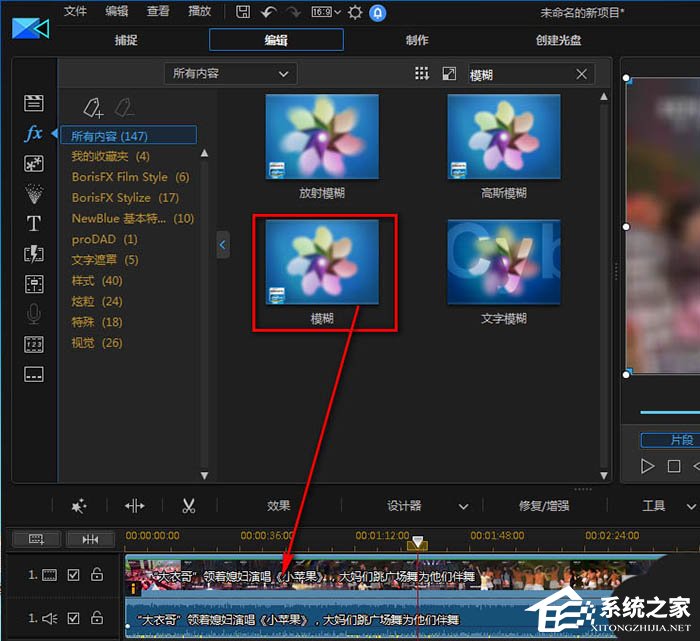
Task: Open the Voice-over microphone icon
Action: 33,314
